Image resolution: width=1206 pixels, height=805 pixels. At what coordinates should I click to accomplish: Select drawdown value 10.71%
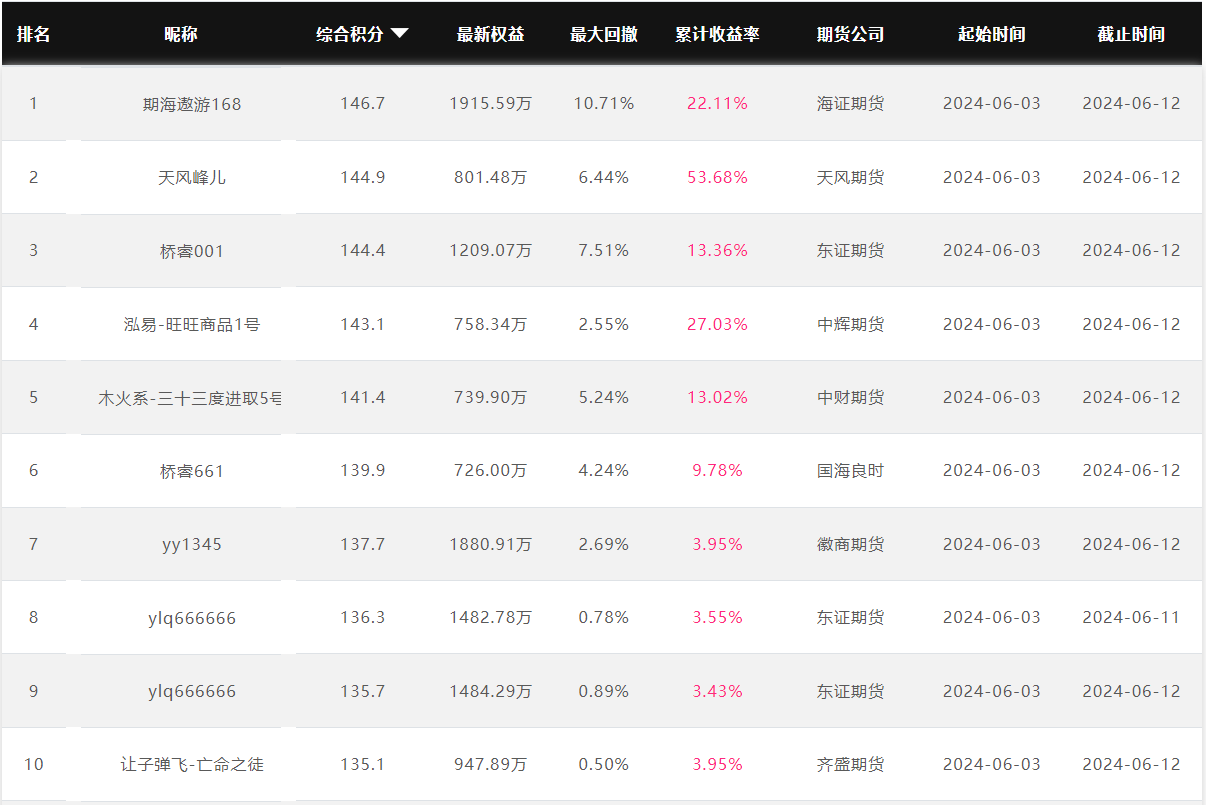(x=604, y=103)
